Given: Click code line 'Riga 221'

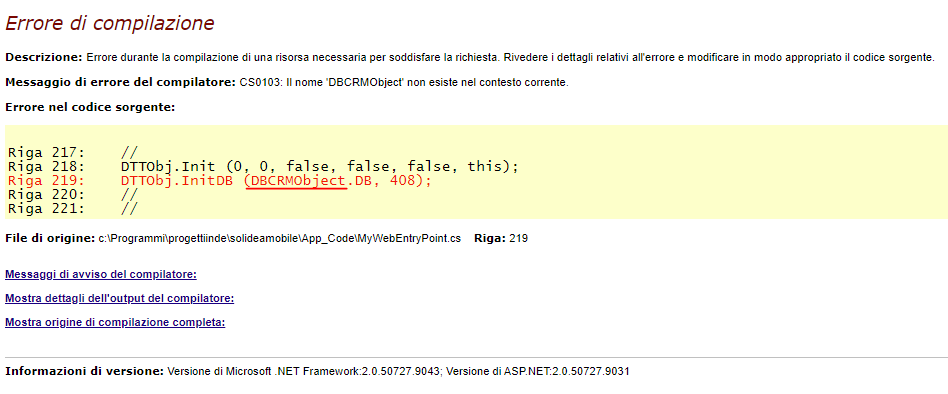Looking at the screenshot, I should [73, 208].
